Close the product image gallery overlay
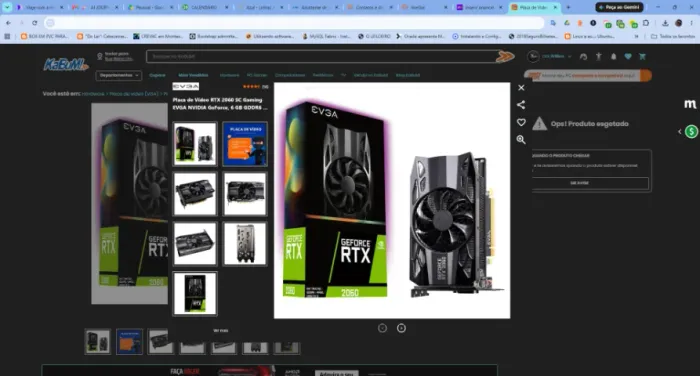Screen dimensions: 700x376 coord(521,88)
